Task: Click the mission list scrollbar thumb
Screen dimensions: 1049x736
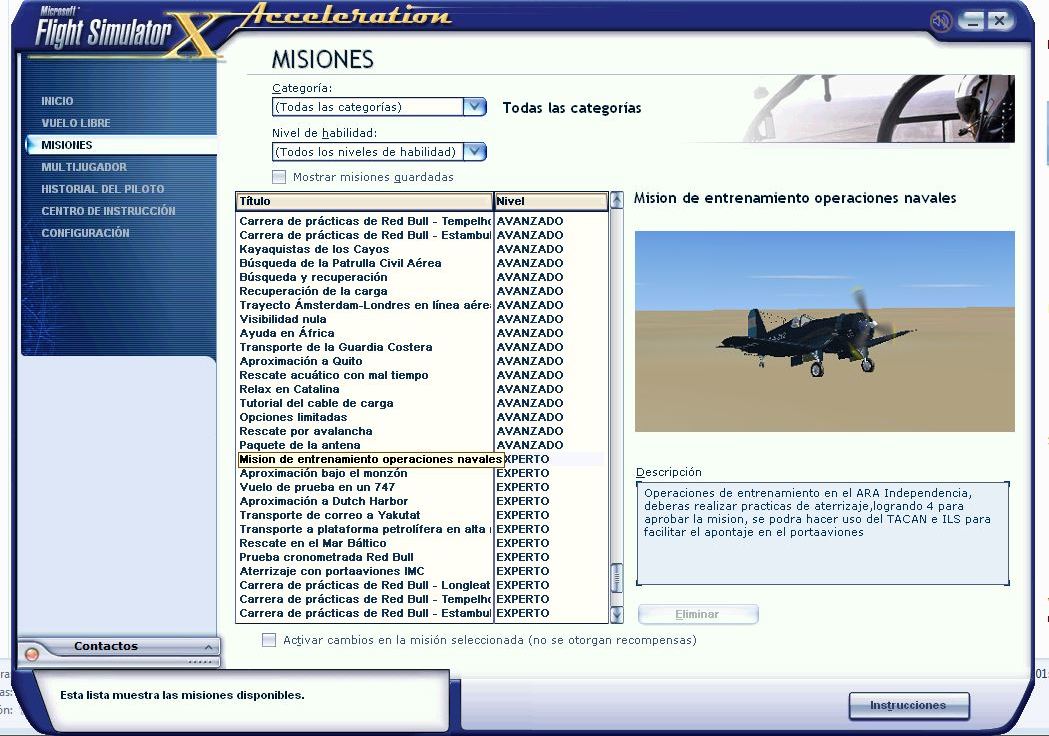Action: pyautogui.click(x=616, y=577)
